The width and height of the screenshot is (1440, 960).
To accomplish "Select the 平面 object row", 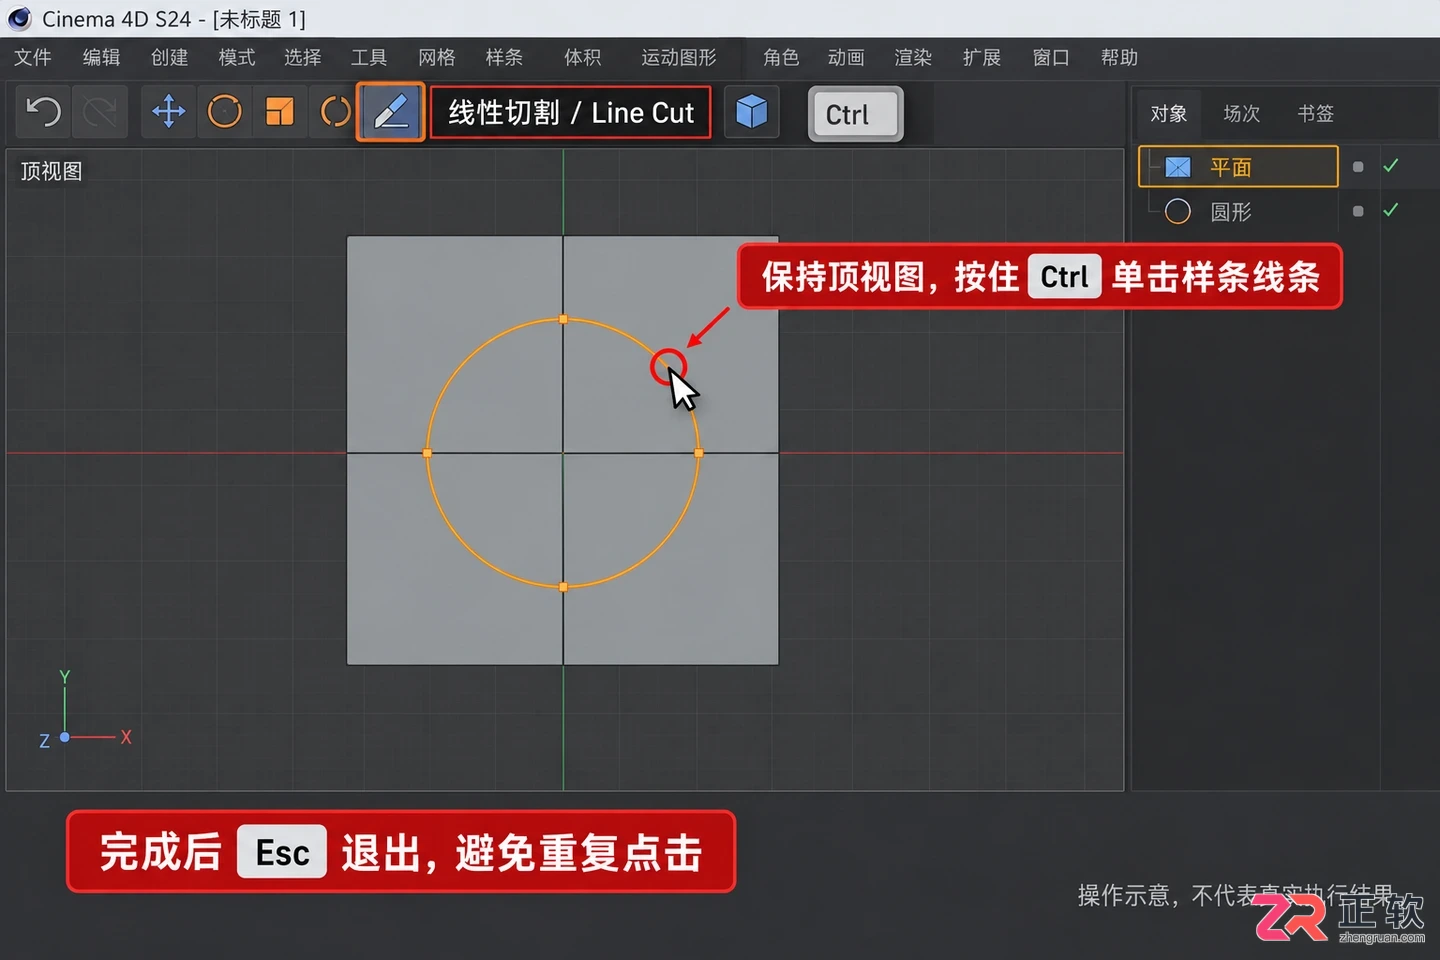I will tap(1238, 166).
